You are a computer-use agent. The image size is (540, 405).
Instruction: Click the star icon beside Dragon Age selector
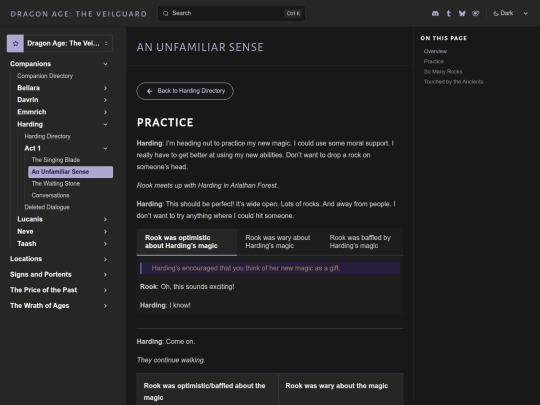click(15, 43)
